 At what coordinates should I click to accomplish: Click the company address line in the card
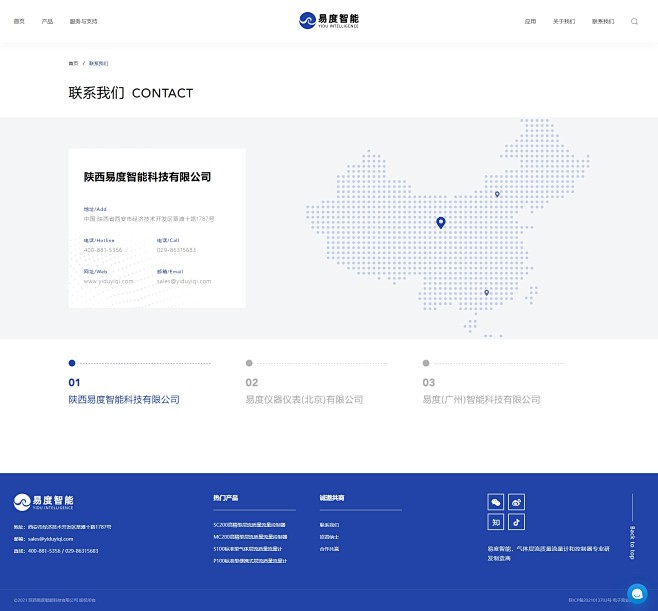pyautogui.click(x=149, y=219)
